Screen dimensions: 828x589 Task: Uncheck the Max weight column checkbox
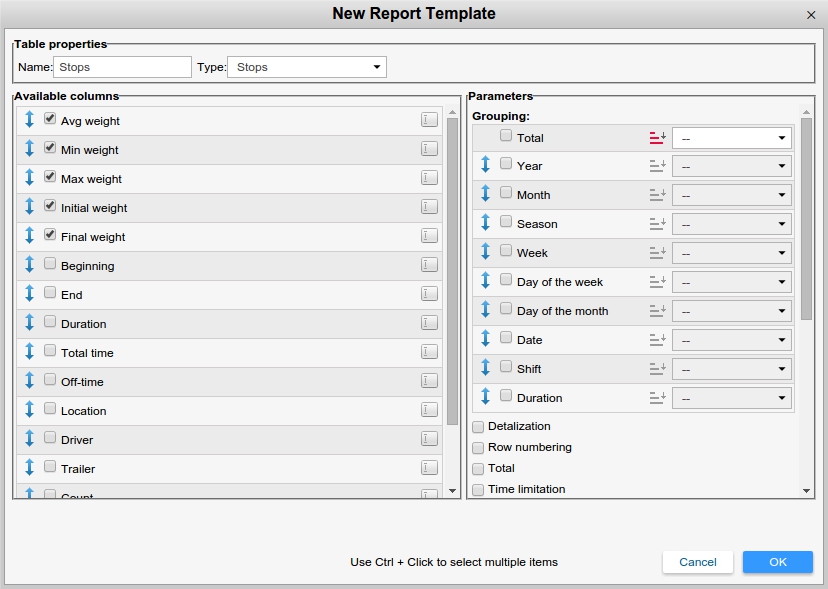pyautogui.click(x=50, y=177)
